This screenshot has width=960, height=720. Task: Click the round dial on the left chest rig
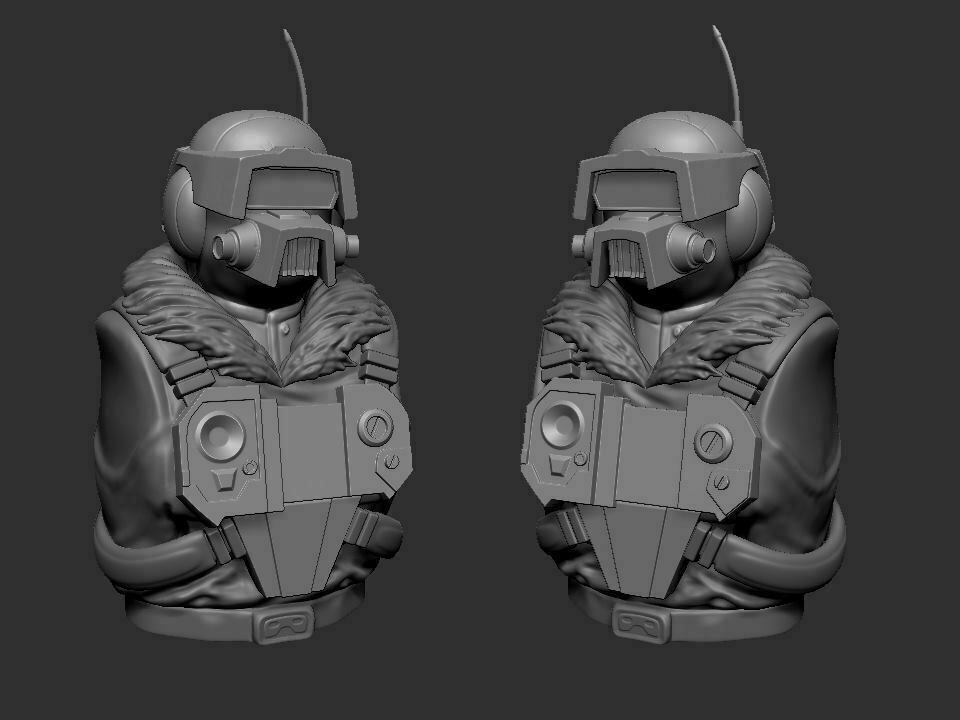coord(222,435)
